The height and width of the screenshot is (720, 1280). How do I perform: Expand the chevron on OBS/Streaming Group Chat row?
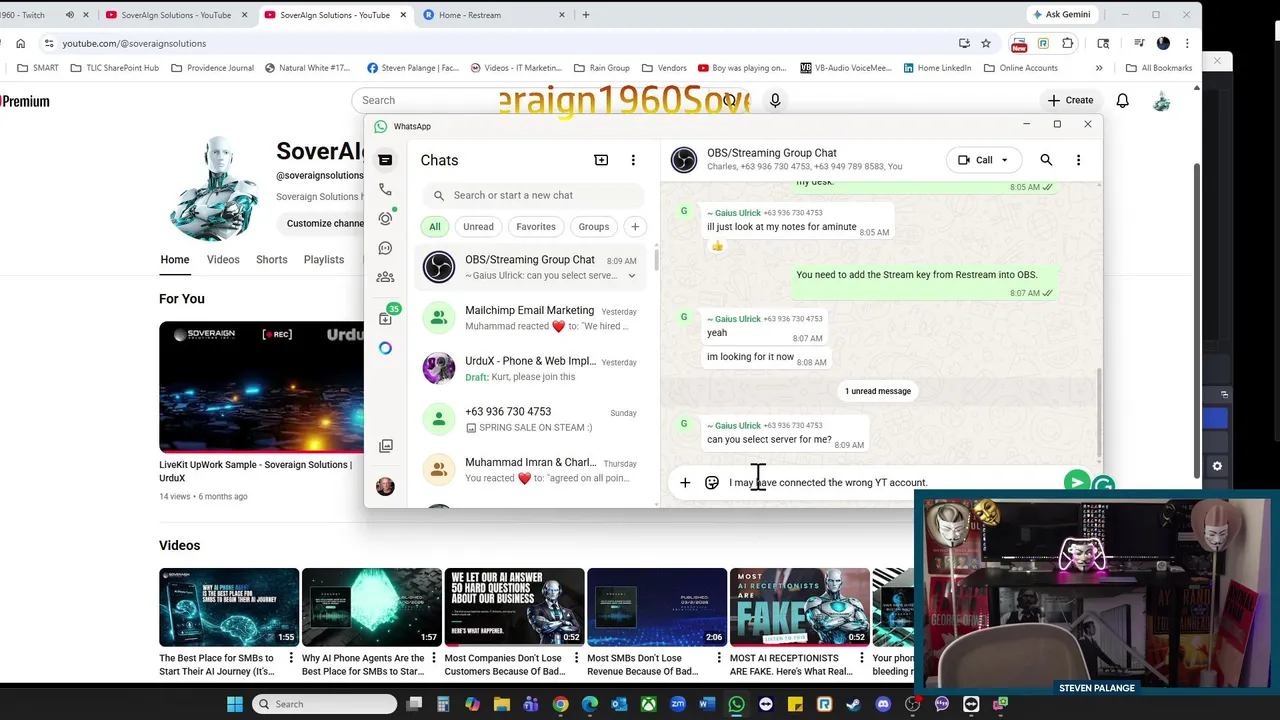[631, 276]
